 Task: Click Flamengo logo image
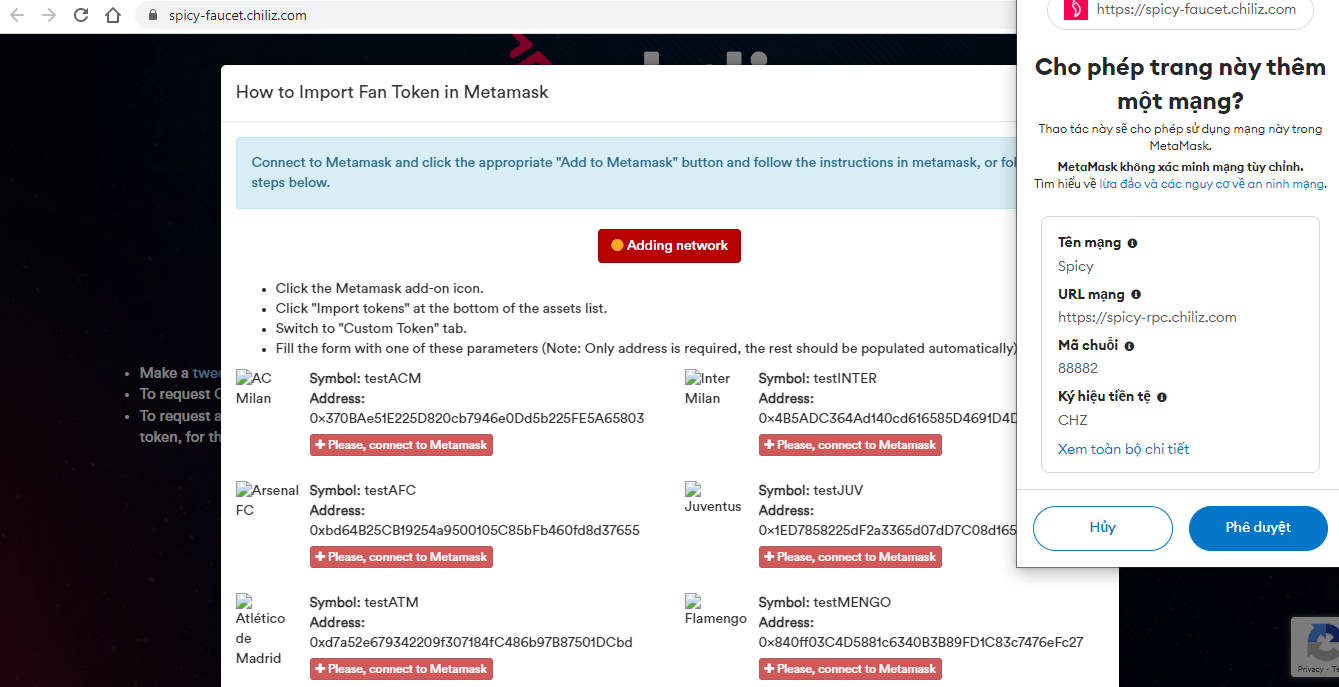click(x=716, y=609)
